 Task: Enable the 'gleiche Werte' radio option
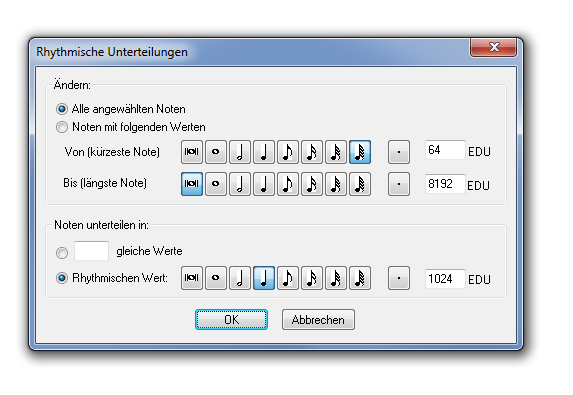coord(62,252)
